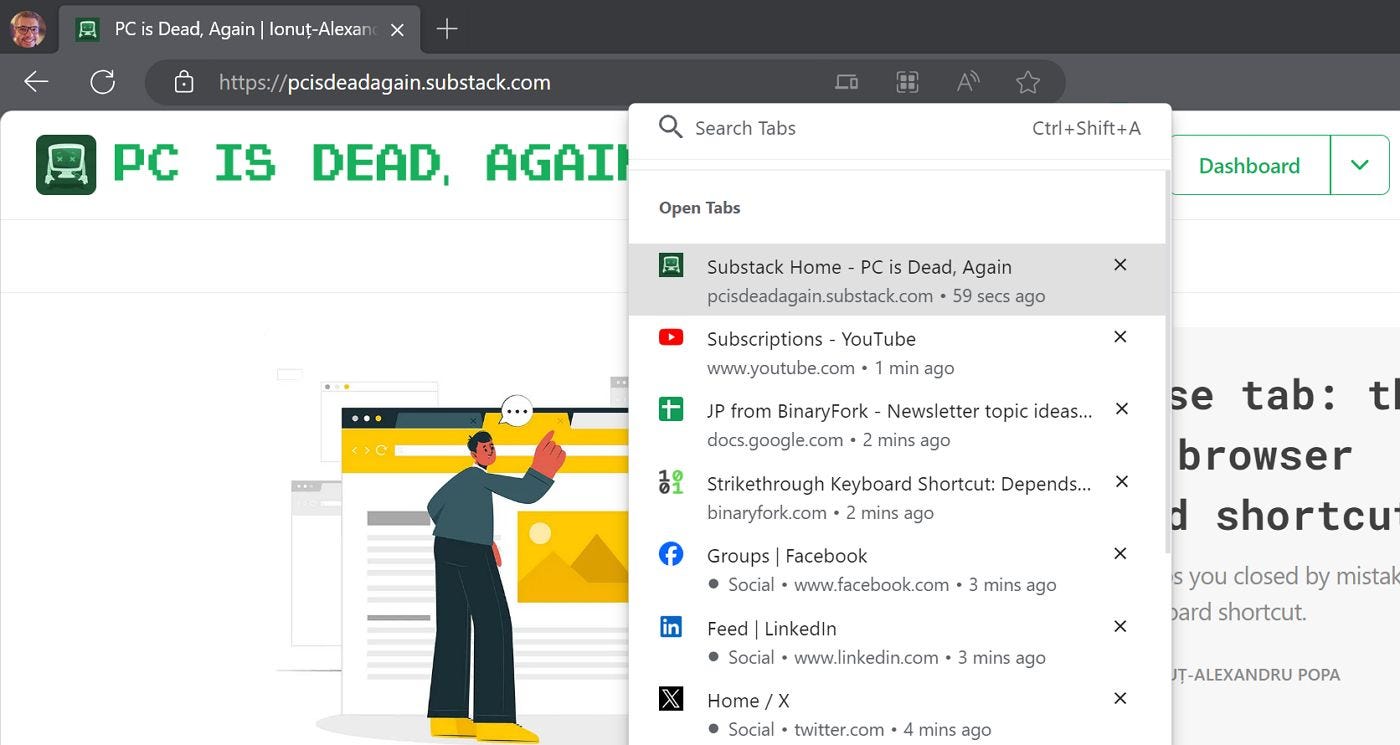Open a new tab with the plus button
1400x745 pixels.
point(446,29)
